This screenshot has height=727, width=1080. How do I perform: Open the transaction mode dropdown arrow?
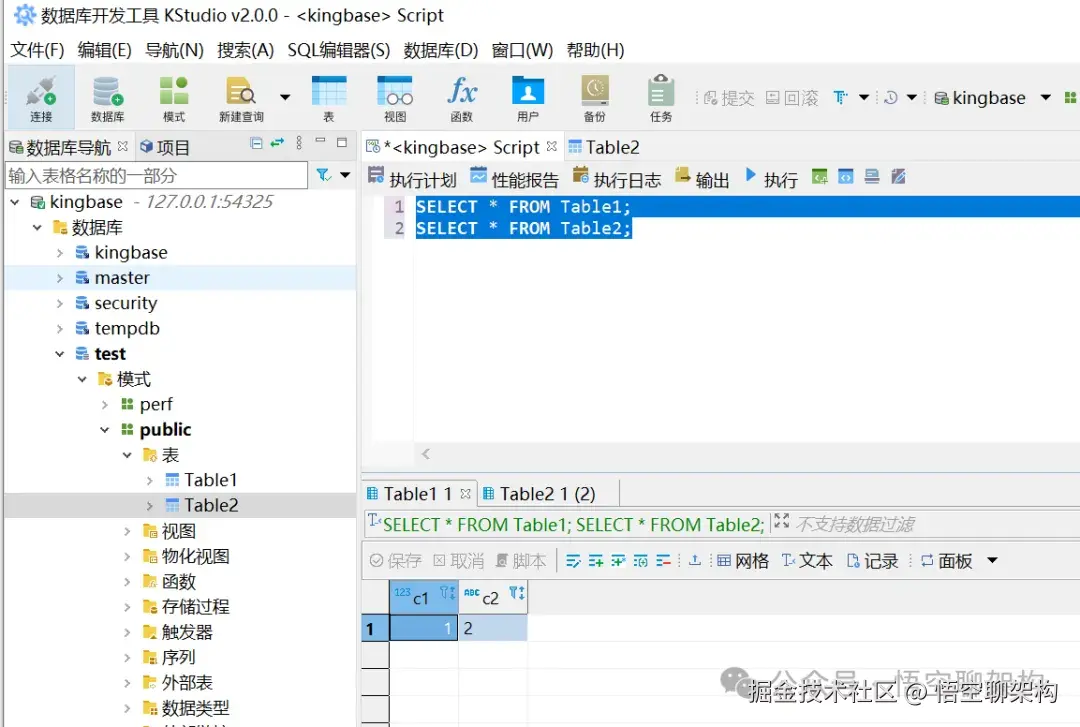(864, 98)
